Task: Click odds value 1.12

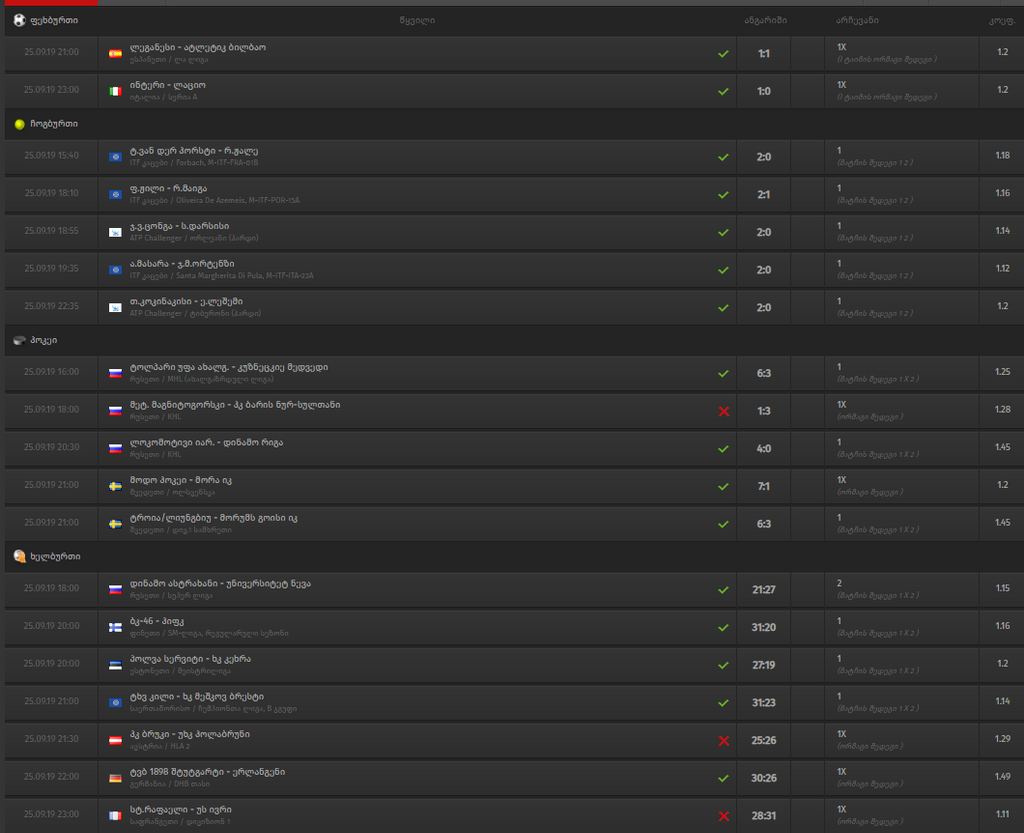Action: point(1002,268)
